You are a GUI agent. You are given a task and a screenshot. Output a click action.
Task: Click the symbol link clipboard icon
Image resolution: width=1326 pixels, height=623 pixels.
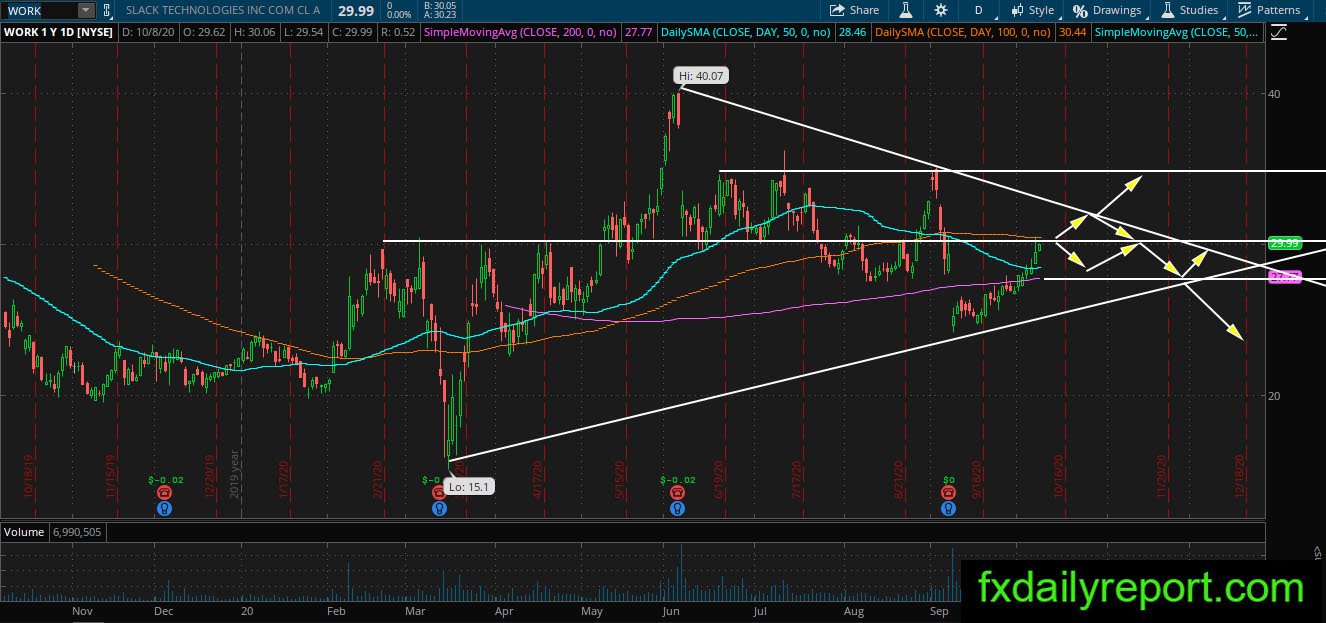(x=107, y=10)
